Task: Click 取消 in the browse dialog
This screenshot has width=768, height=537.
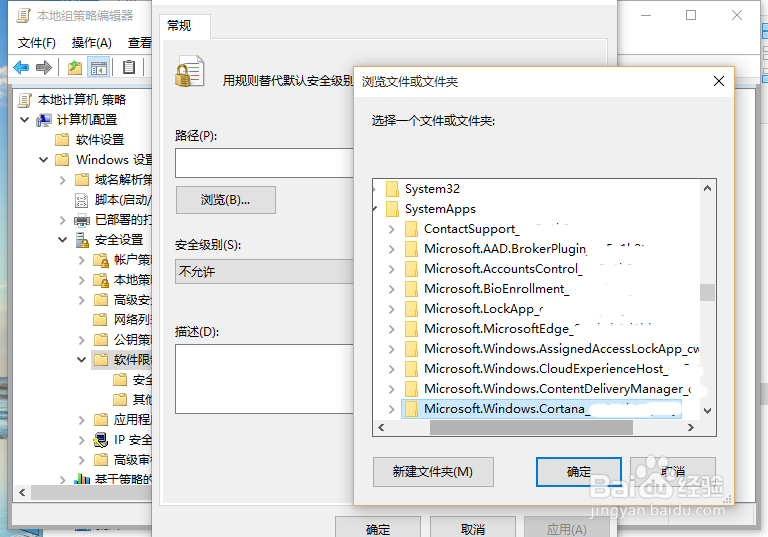Action: [x=673, y=472]
